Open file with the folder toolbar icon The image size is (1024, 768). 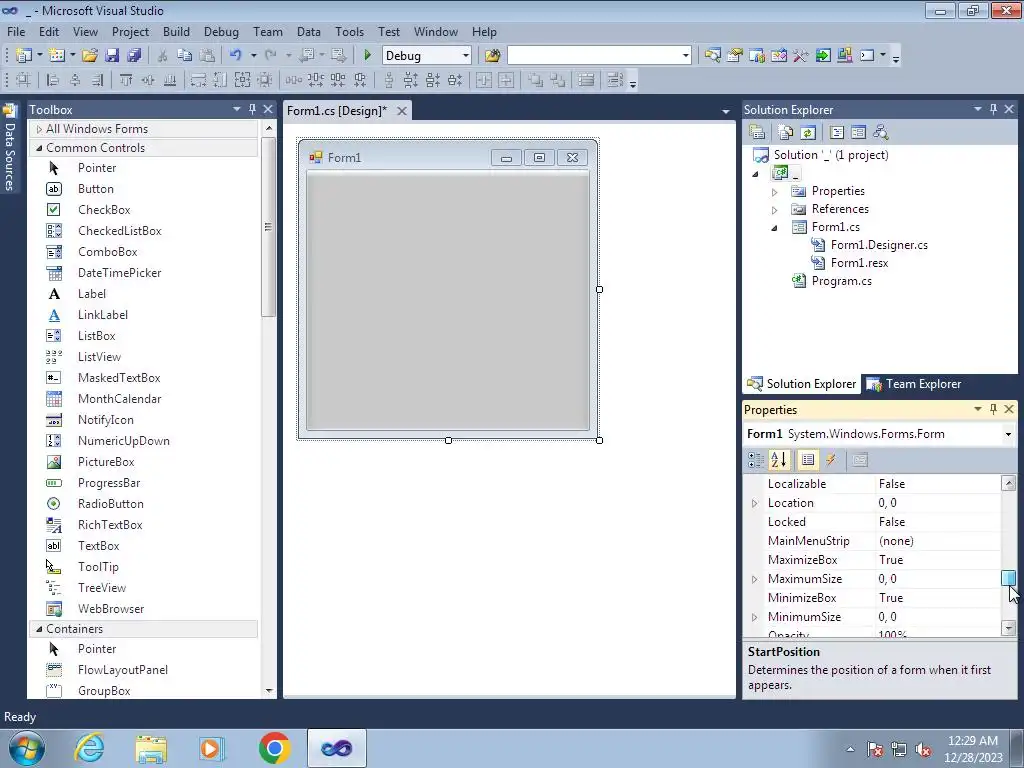coord(89,56)
